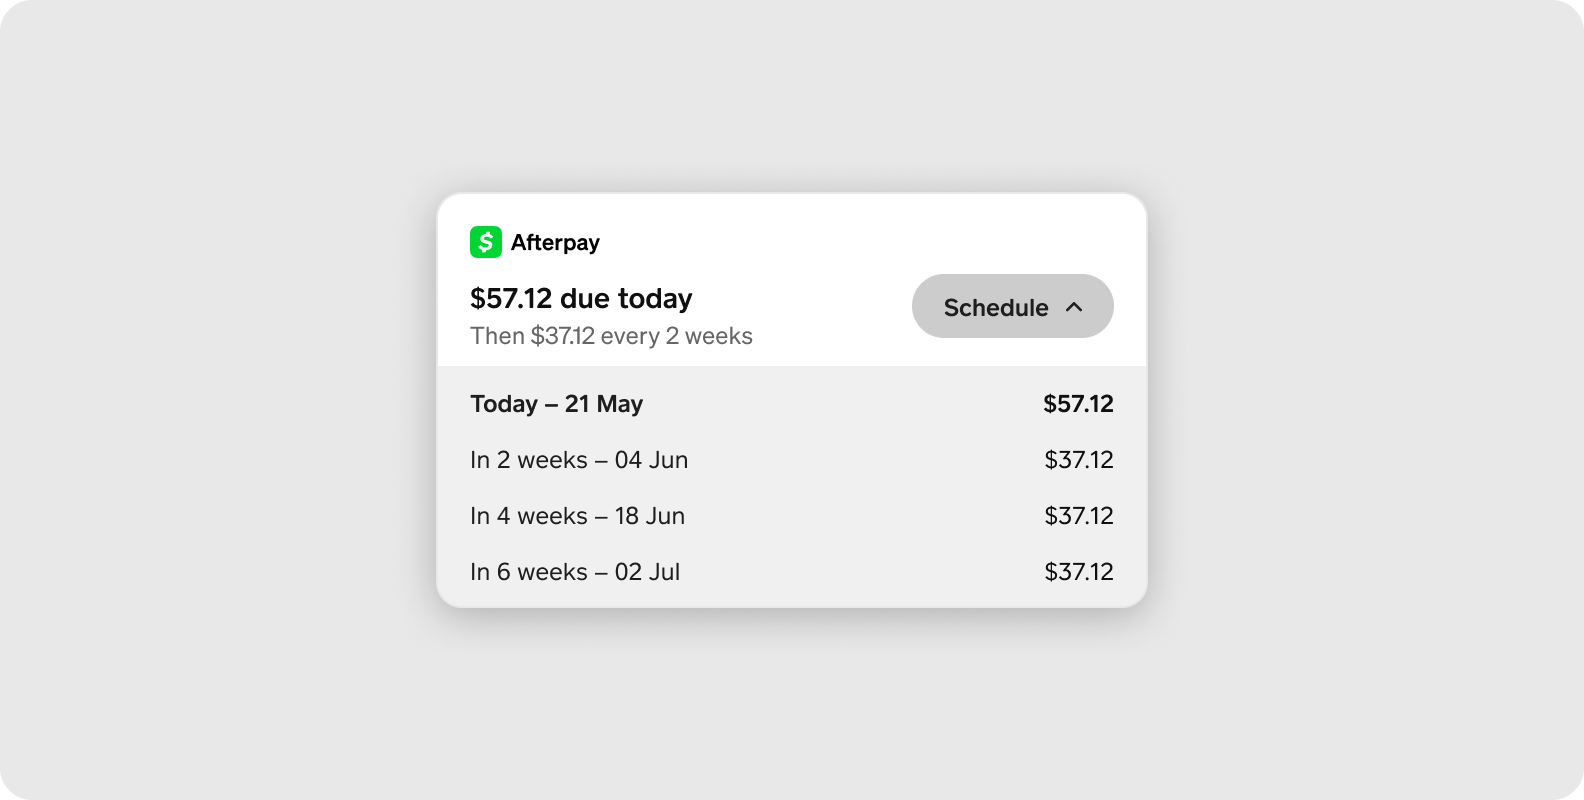
Task: Click "Then $37.12 every 2 weeks" subtext
Action: [x=611, y=336]
